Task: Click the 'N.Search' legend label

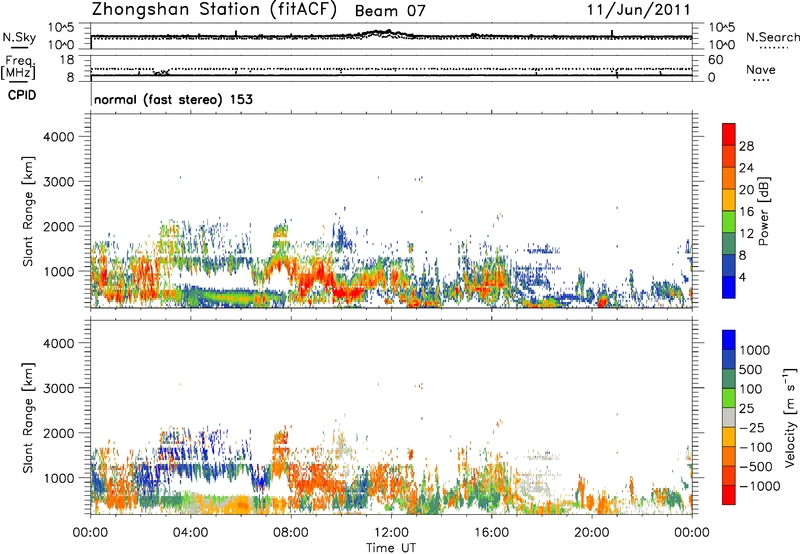Action: tap(772, 37)
